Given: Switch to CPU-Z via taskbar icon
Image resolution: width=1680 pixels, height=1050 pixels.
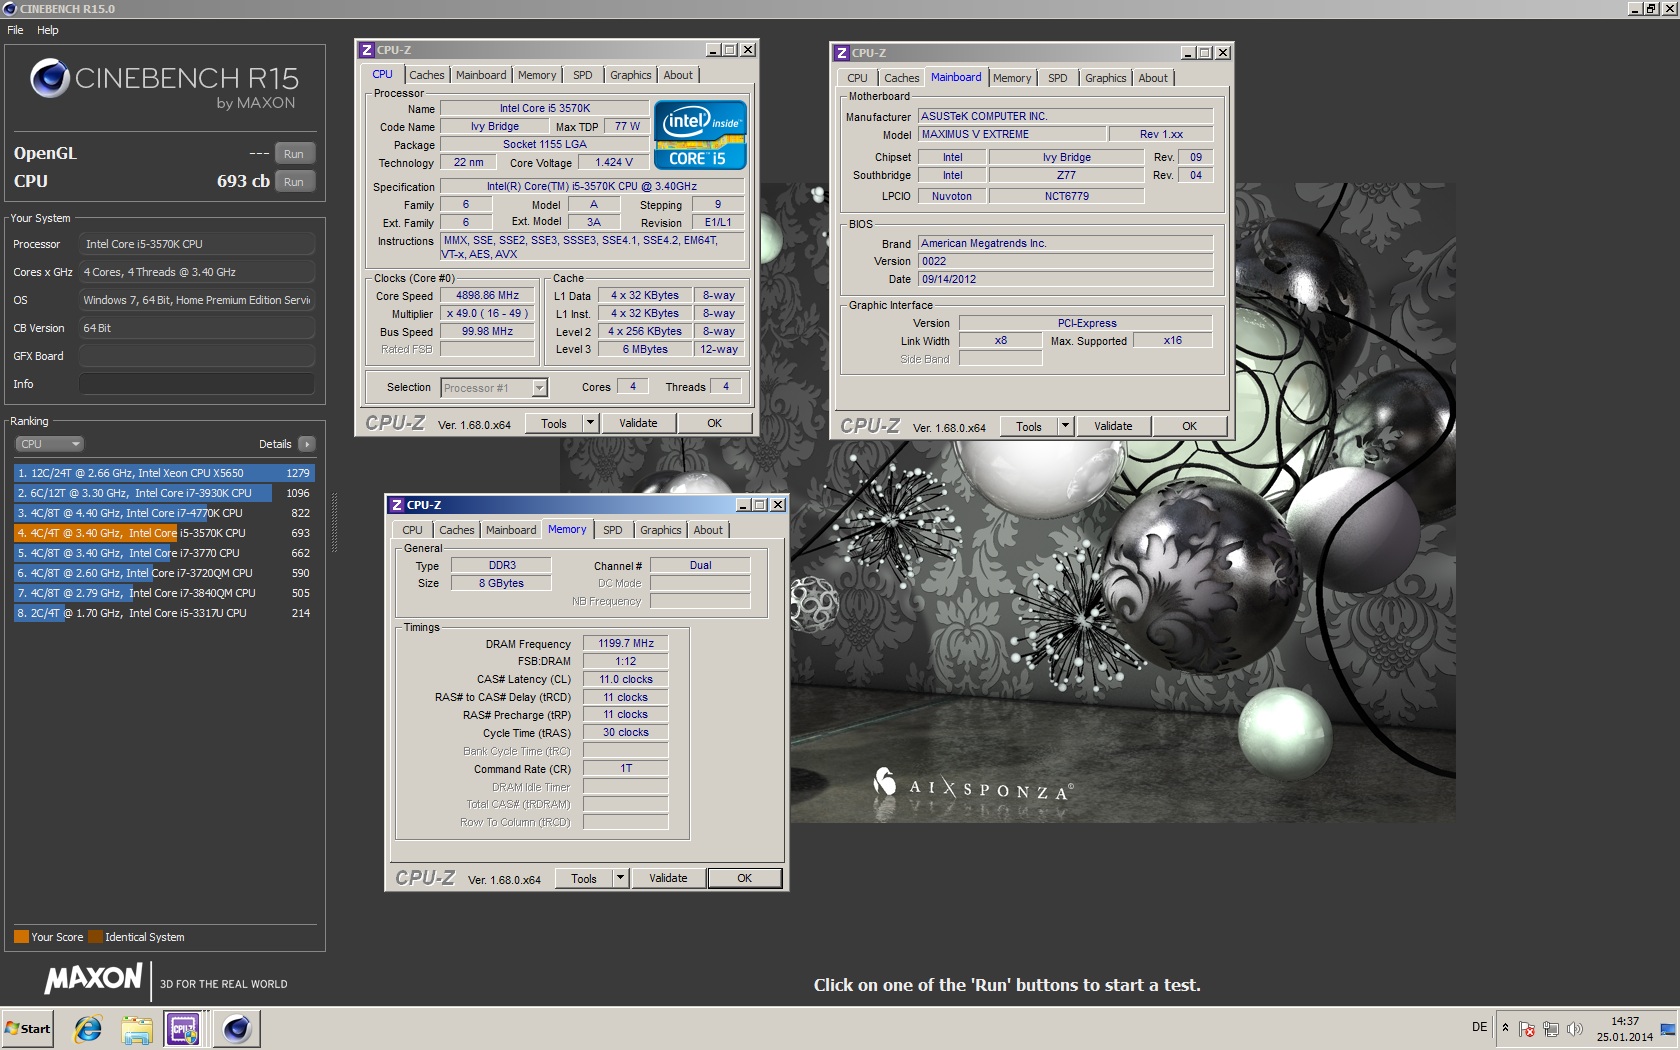Looking at the screenshot, I should (x=183, y=1029).
